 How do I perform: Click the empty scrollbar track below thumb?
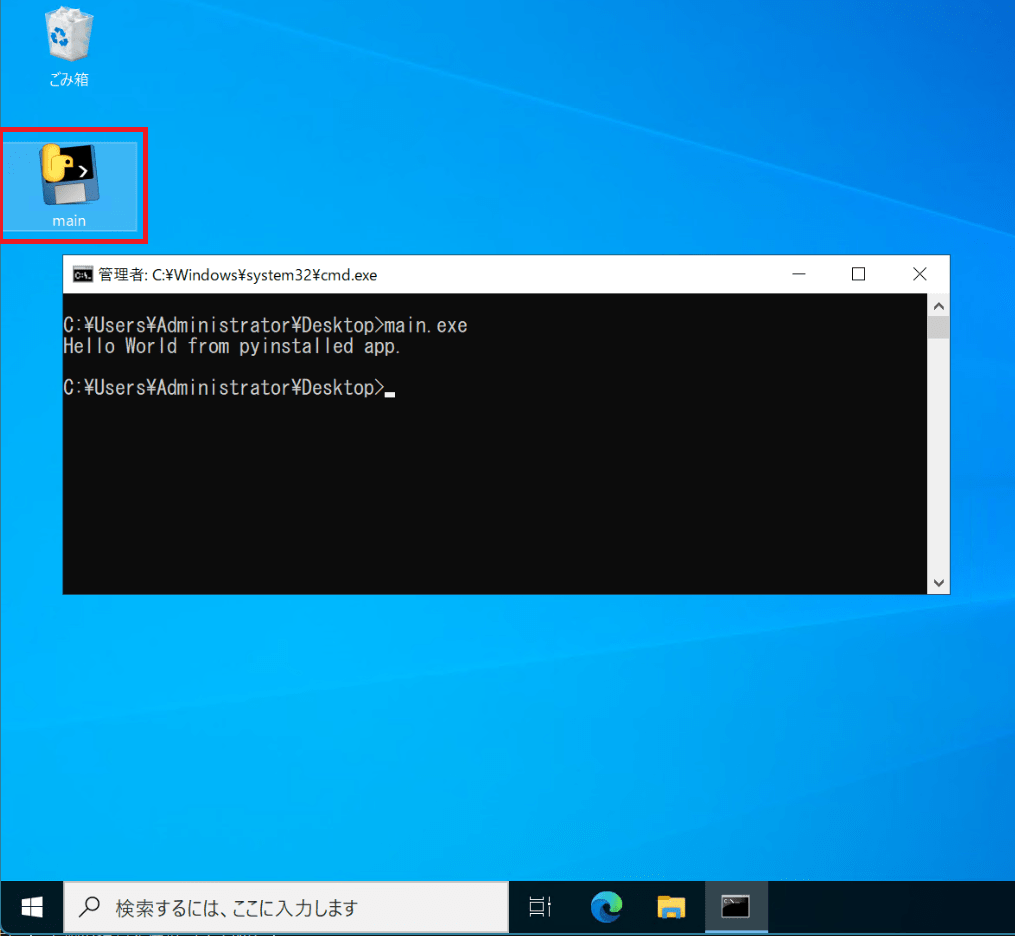(x=939, y=460)
